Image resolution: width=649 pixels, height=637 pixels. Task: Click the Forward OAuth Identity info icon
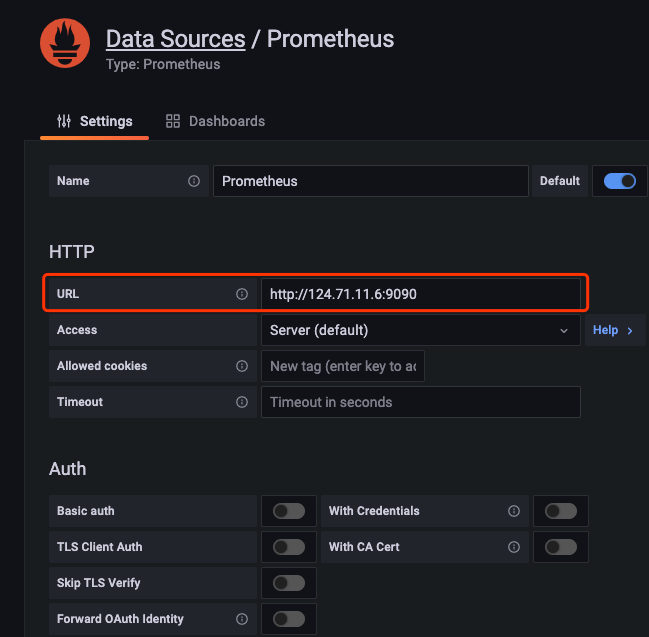pos(241,619)
